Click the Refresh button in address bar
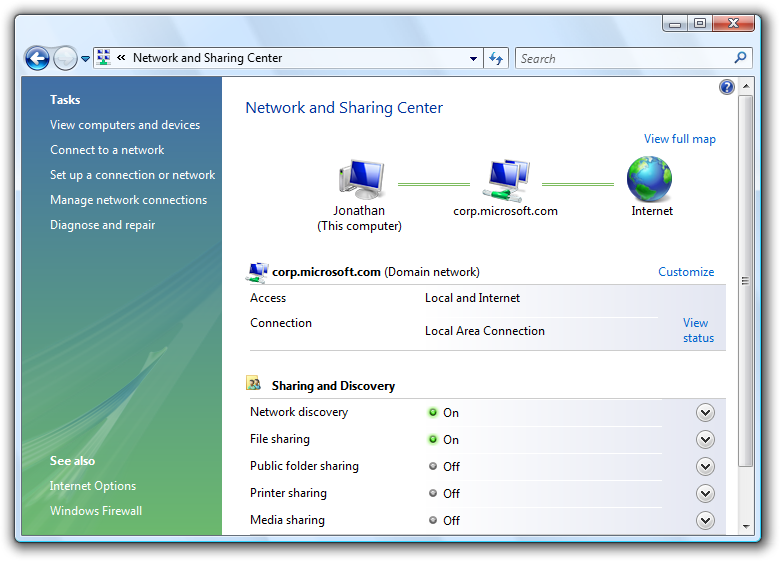Image resolution: width=781 pixels, height=562 pixels. pos(496,58)
